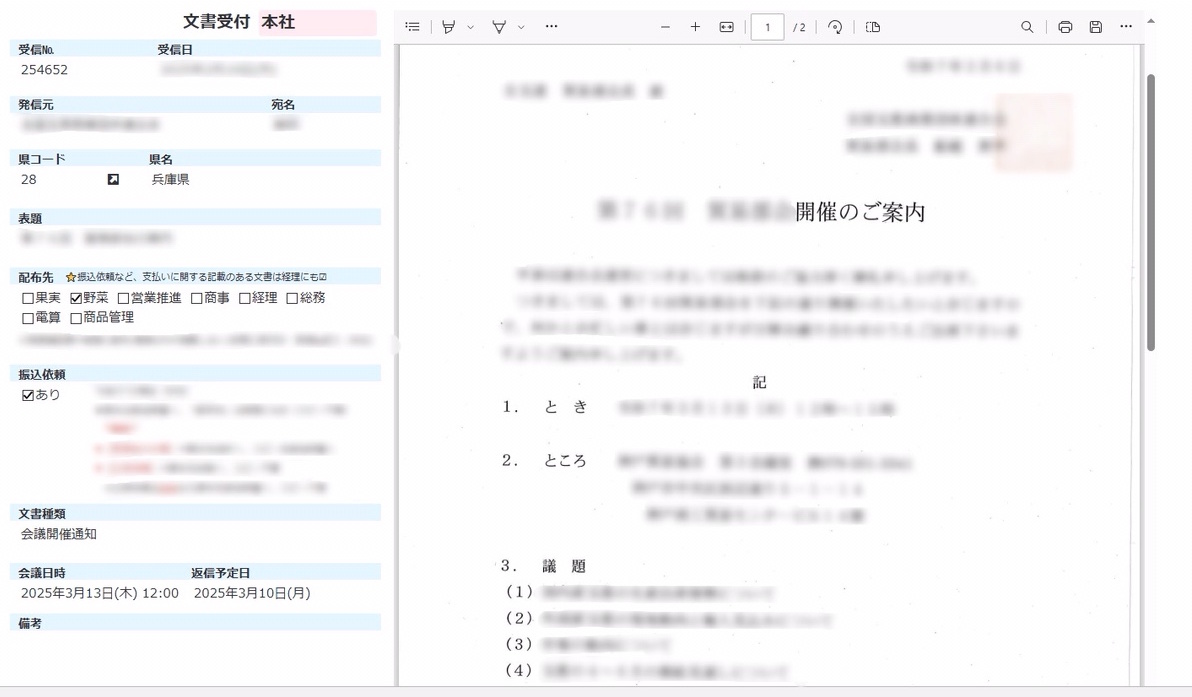Zoom out the PDF with minus icon

pos(665,27)
